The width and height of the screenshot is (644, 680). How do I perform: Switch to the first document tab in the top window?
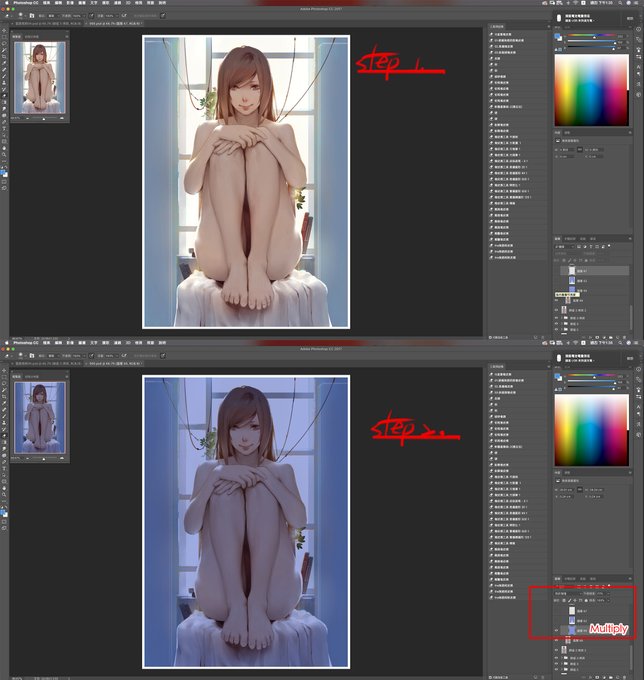click(x=47, y=23)
